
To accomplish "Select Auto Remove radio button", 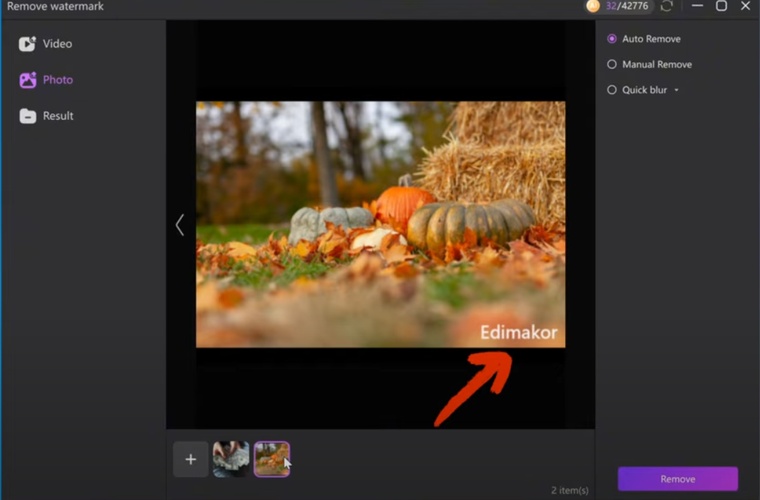I will click(612, 39).
